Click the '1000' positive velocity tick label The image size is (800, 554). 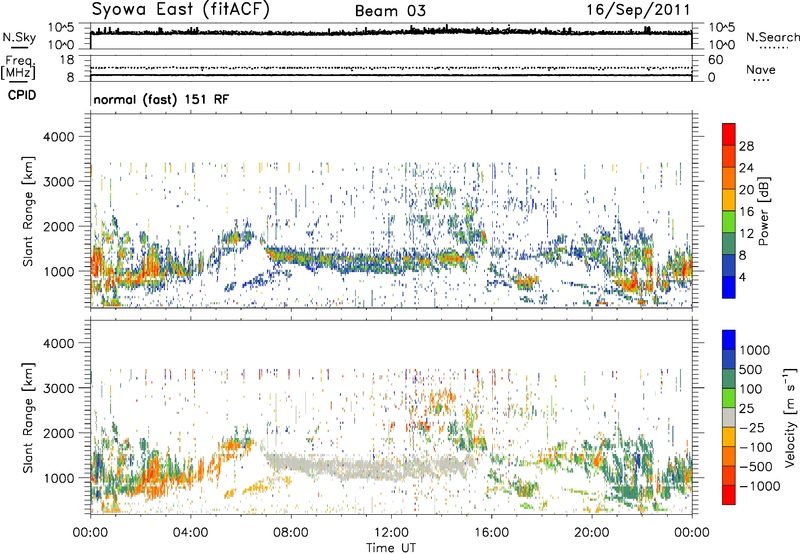pos(754,350)
